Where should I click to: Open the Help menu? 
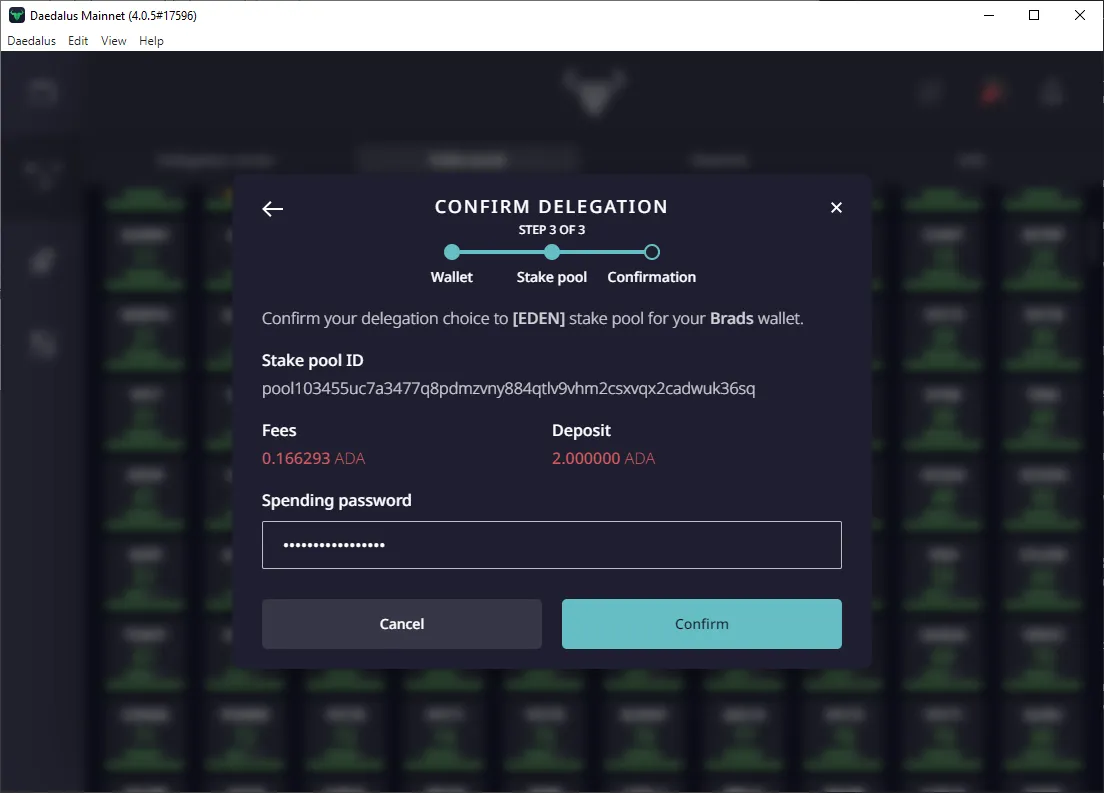151,41
